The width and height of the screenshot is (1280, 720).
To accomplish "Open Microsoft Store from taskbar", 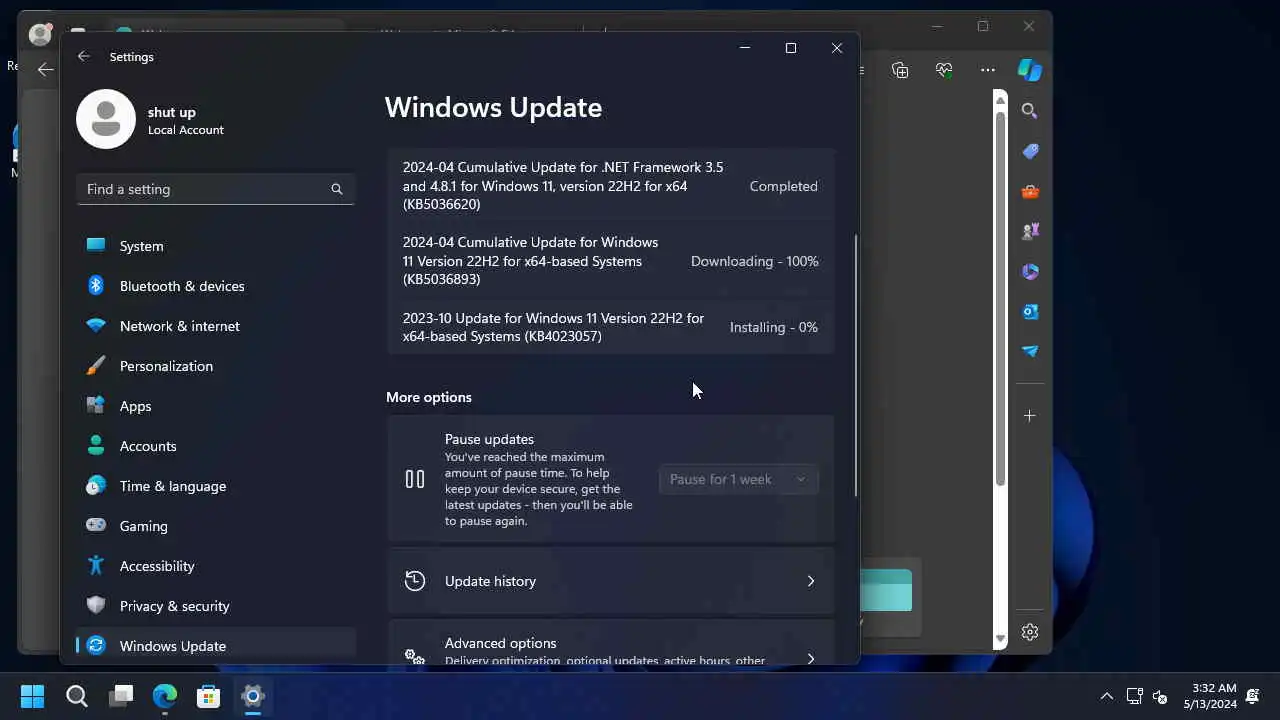I will pyautogui.click(x=209, y=696).
